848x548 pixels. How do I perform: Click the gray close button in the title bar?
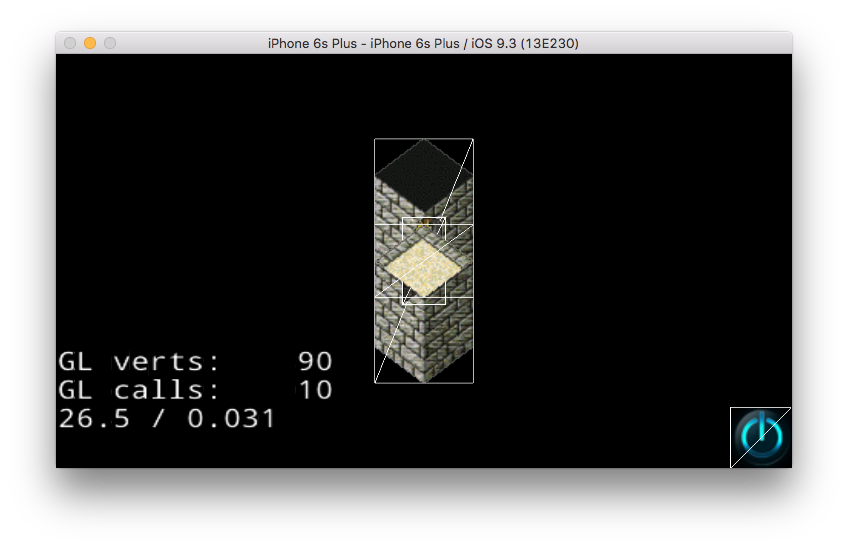70,43
